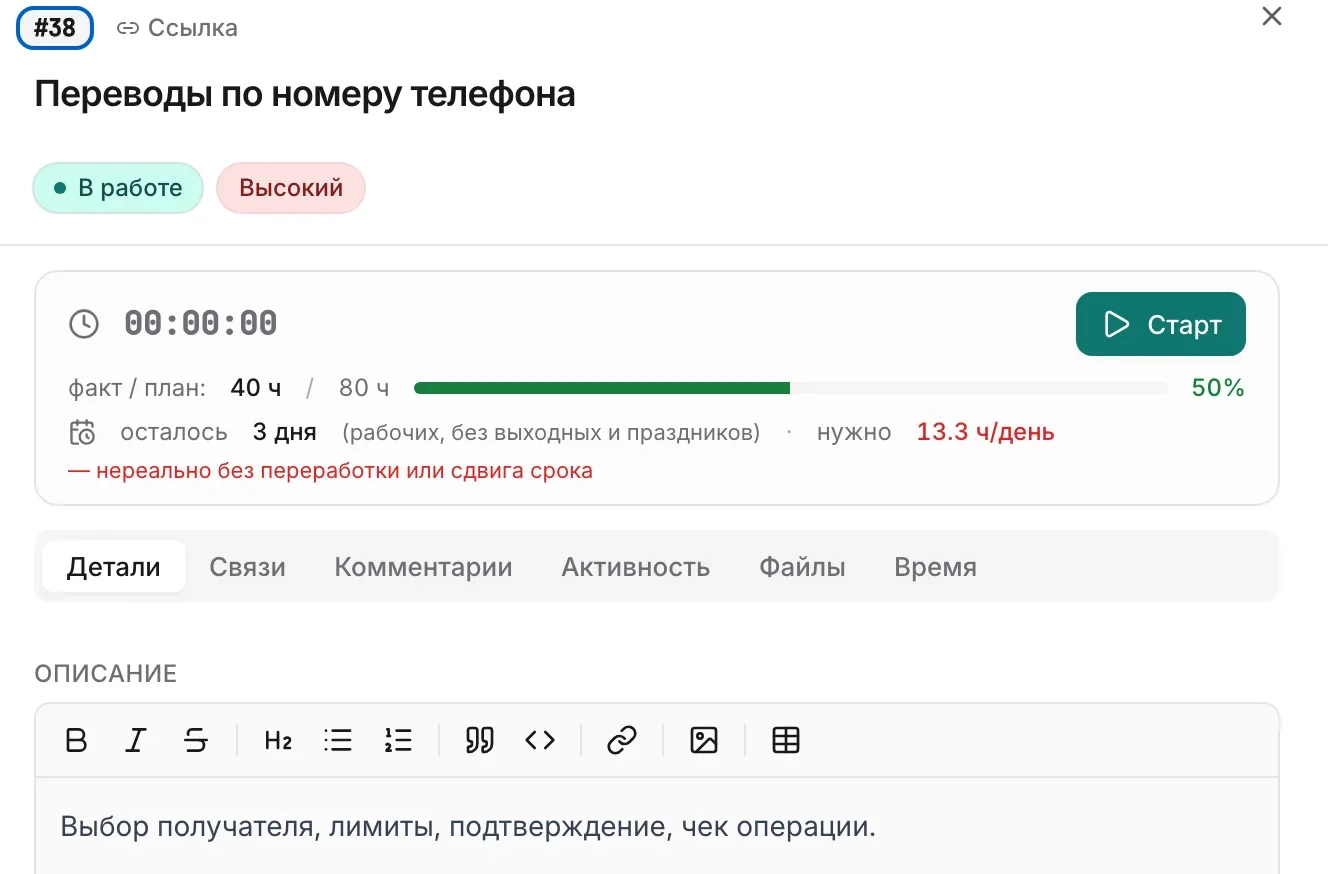Close the task panel with the X

[1272, 16]
